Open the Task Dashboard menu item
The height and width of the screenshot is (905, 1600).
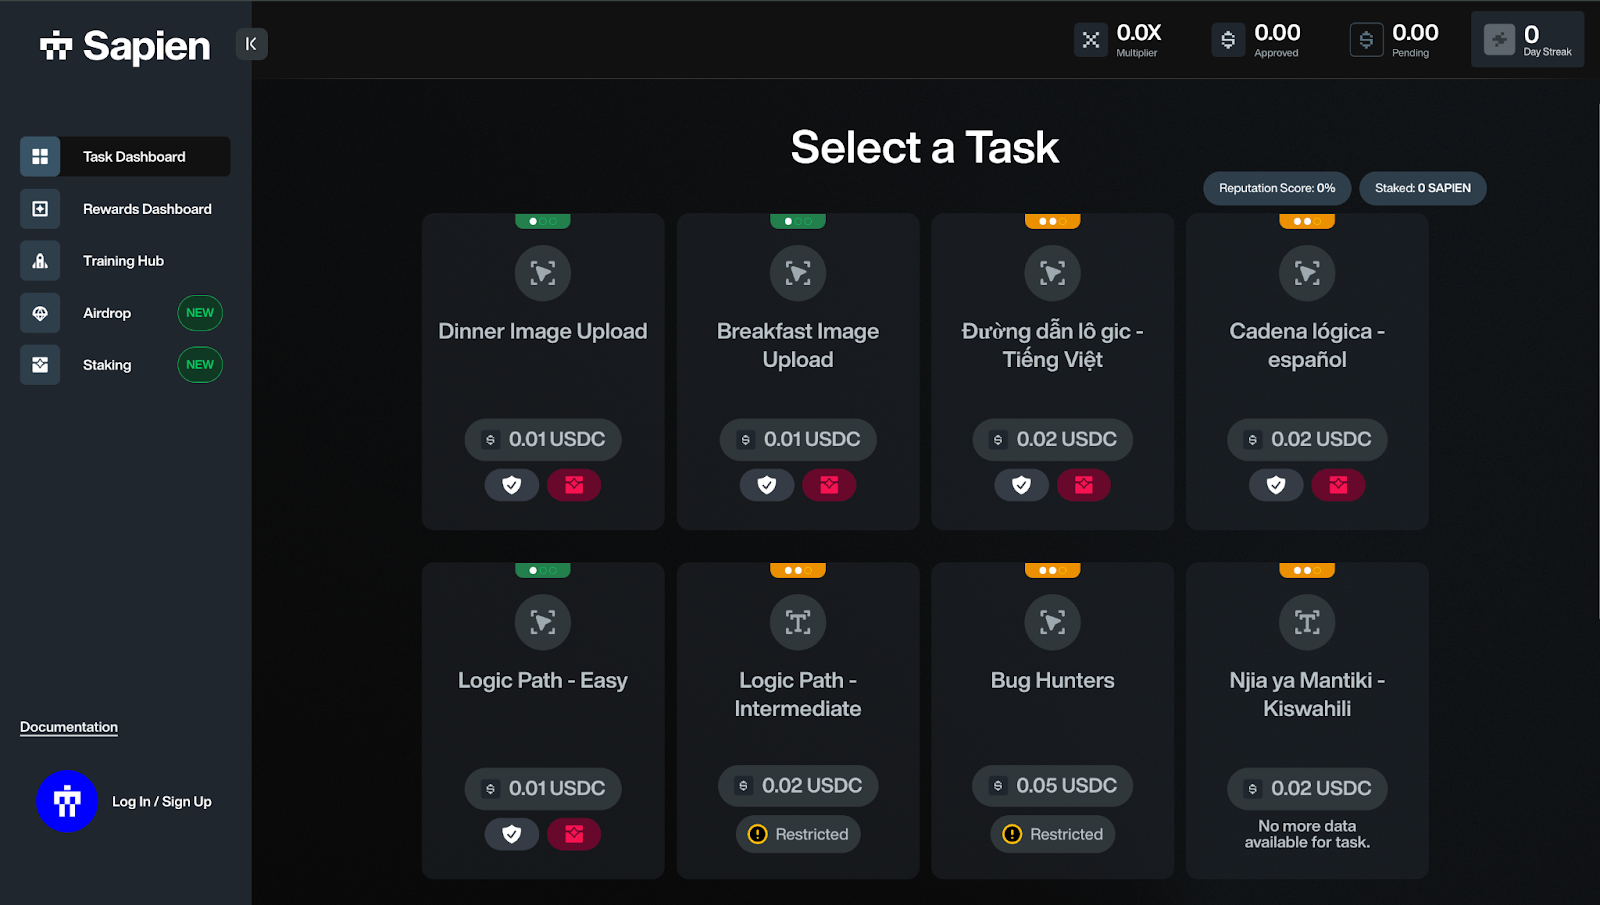pyautogui.click(x=134, y=157)
